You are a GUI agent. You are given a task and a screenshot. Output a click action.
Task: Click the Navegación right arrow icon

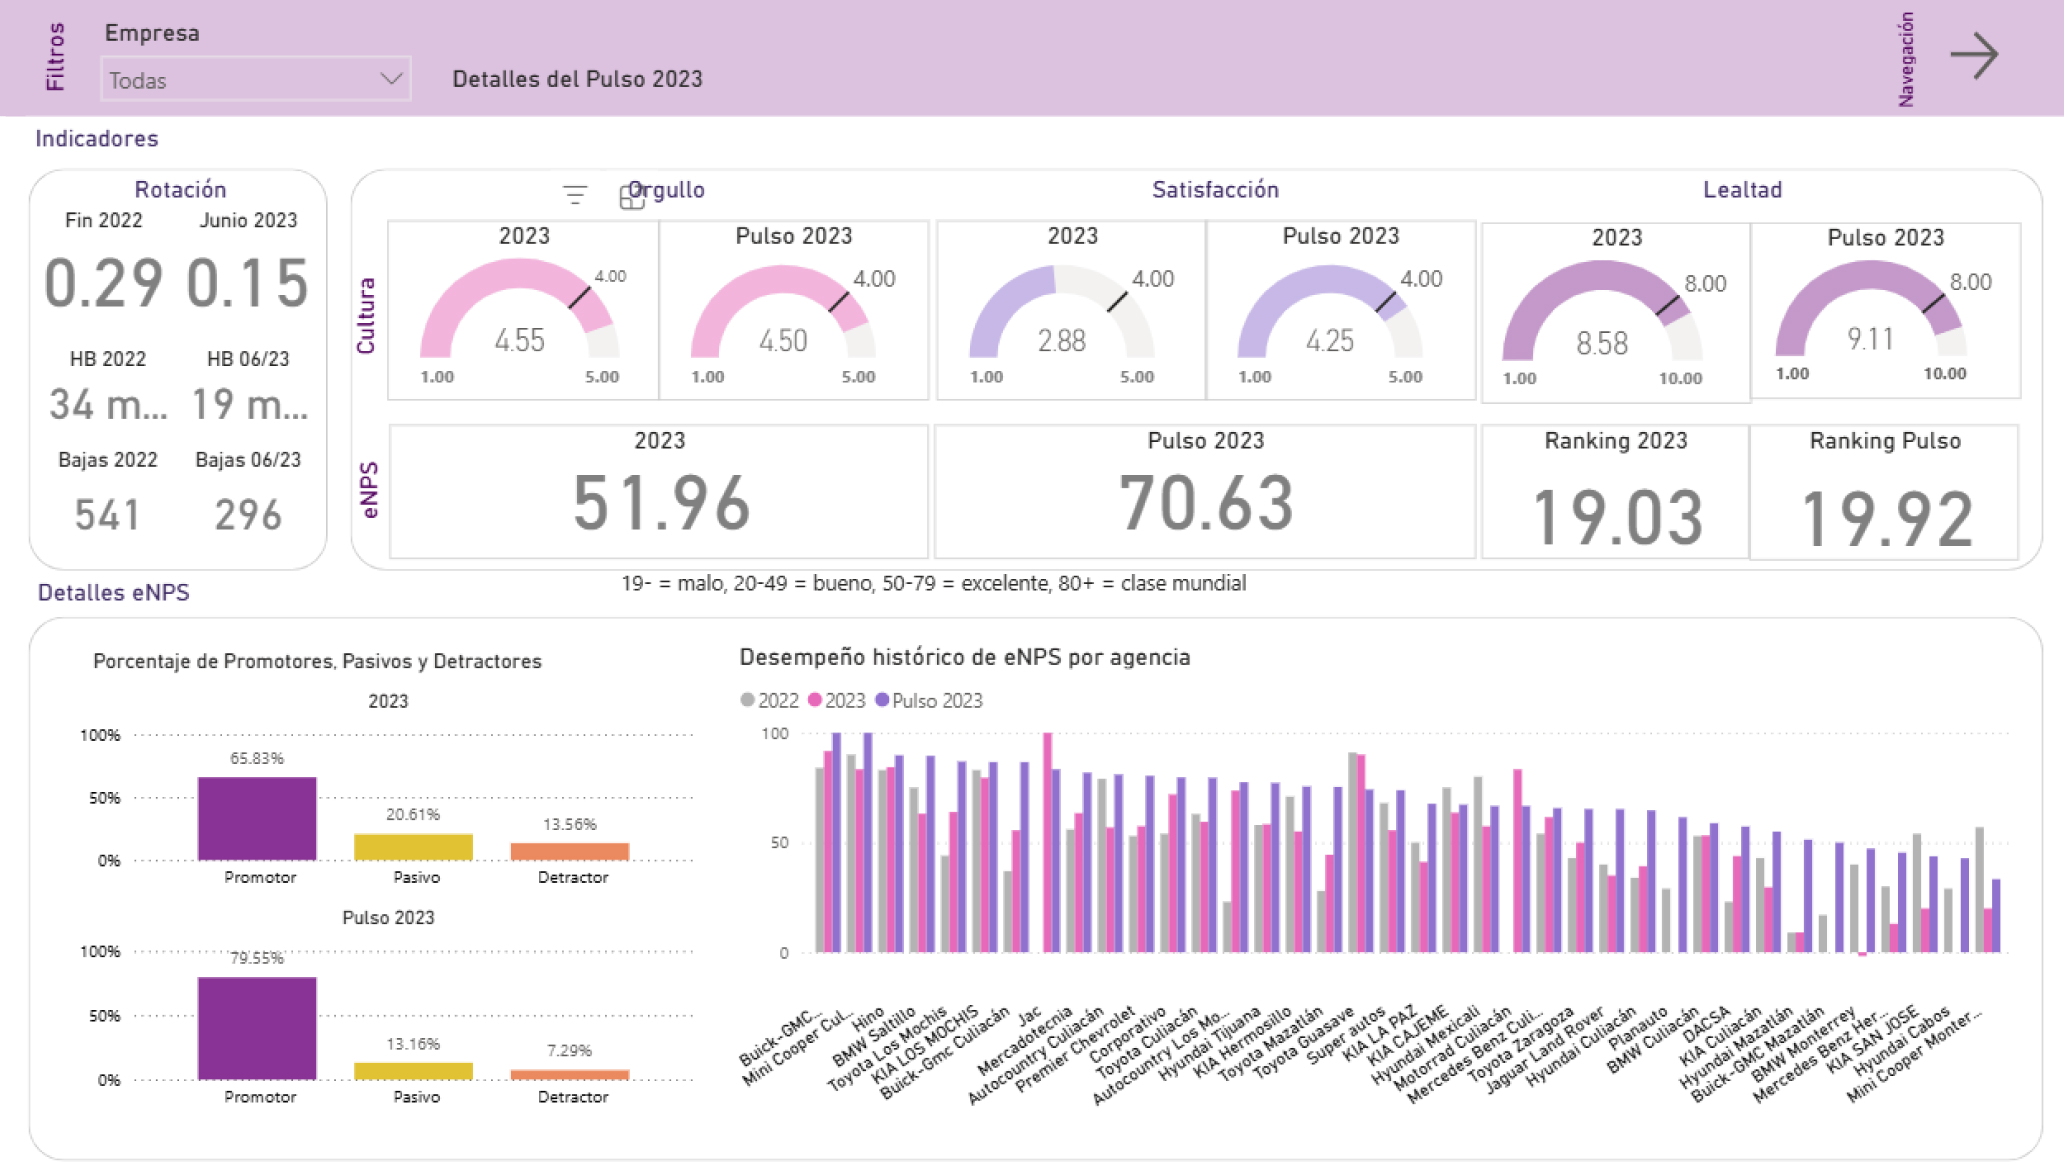point(1974,56)
